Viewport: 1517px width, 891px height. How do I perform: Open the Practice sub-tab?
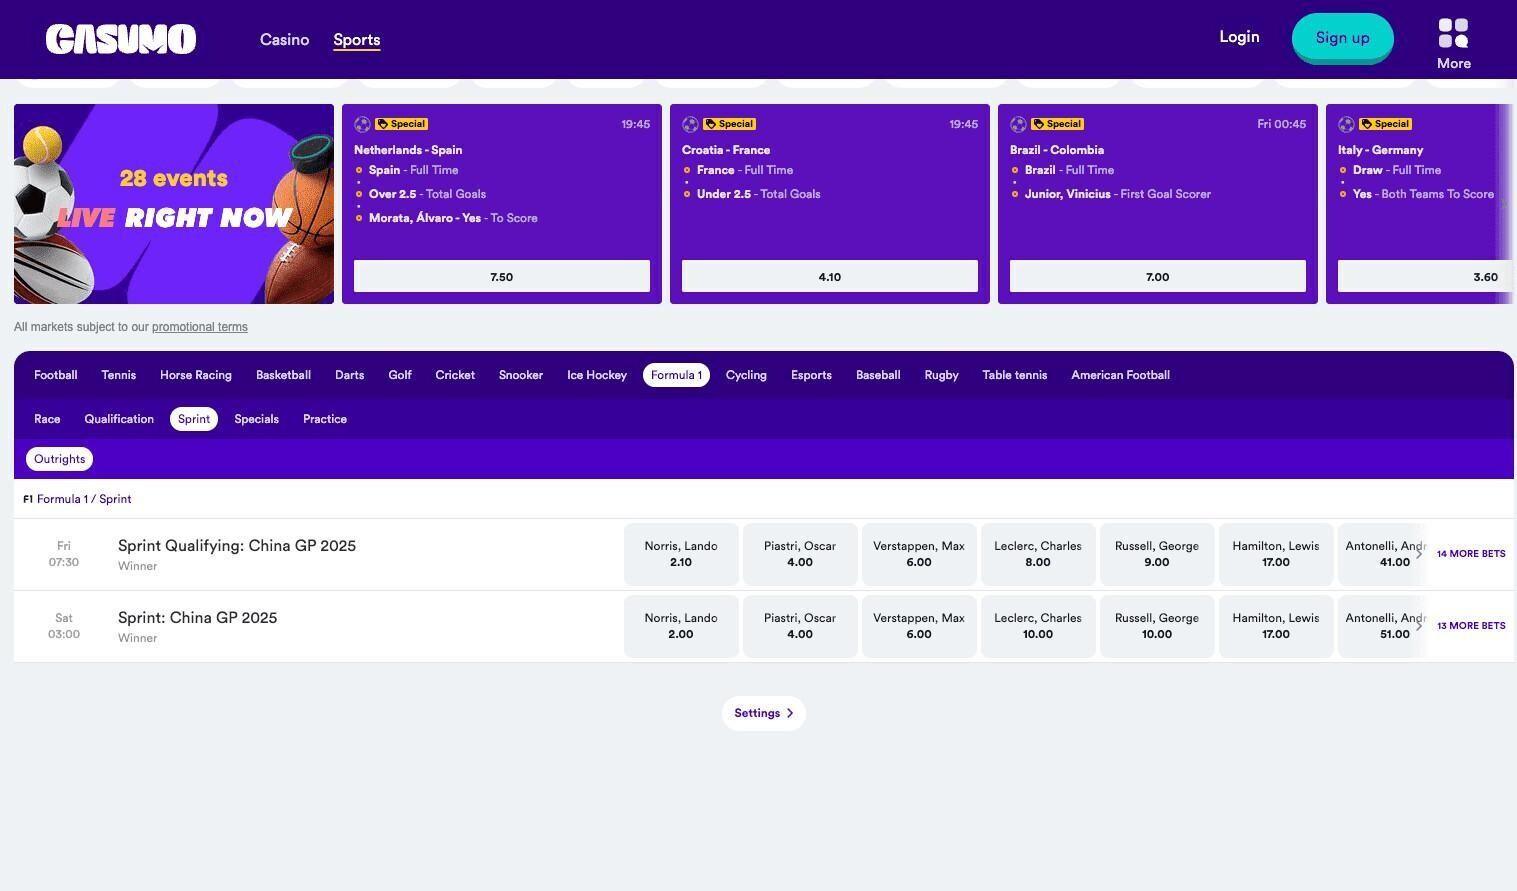click(325, 419)
